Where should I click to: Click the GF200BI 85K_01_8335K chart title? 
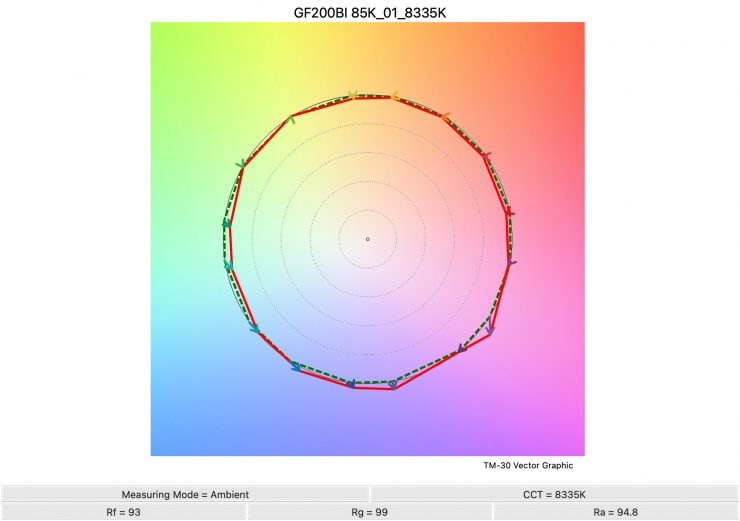[x=368, y=11]
